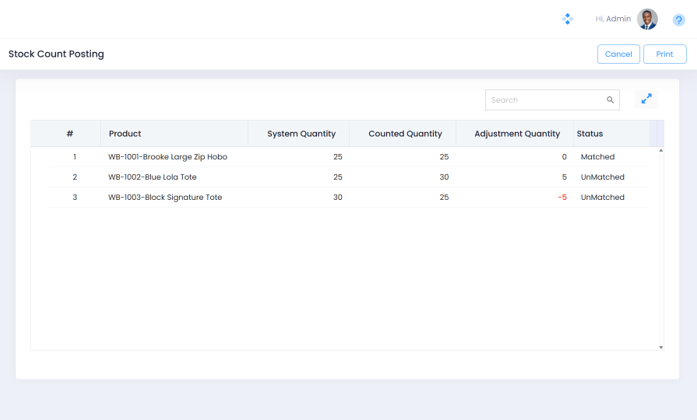Click the Admin profile avatar
Image resolution: width=697 pixels, height=420 pixels.
[x=647, y=19]
